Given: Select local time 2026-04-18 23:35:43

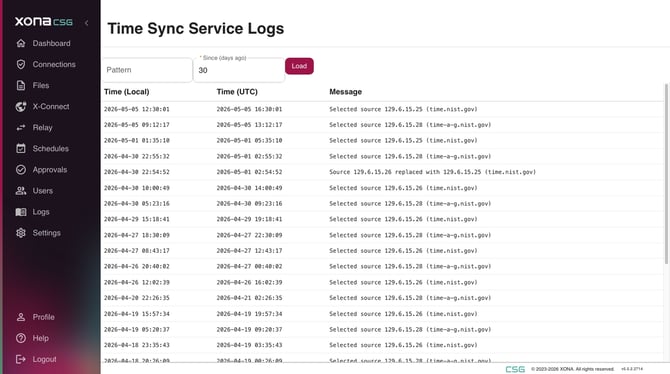Looking at the screenshot, I should tap(137, 345).
